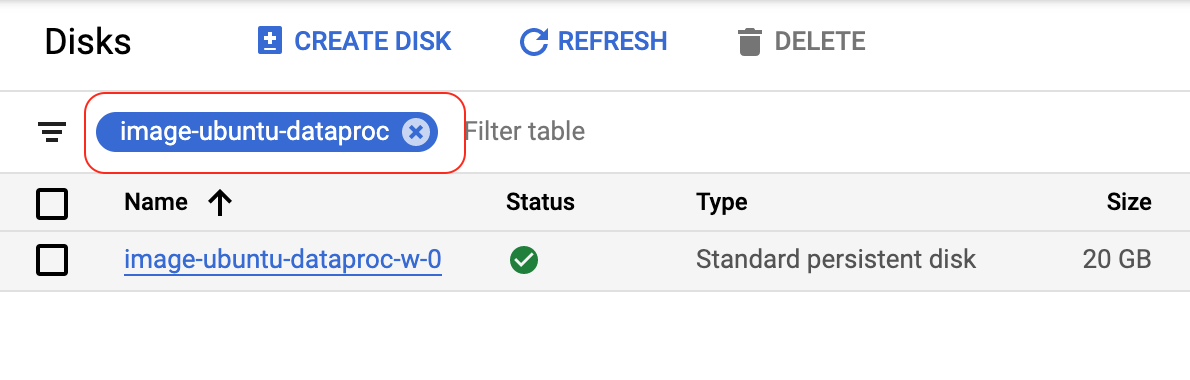Click the Create Disk plus icon
Screen dimensions: 1190x380
(269, 41)
